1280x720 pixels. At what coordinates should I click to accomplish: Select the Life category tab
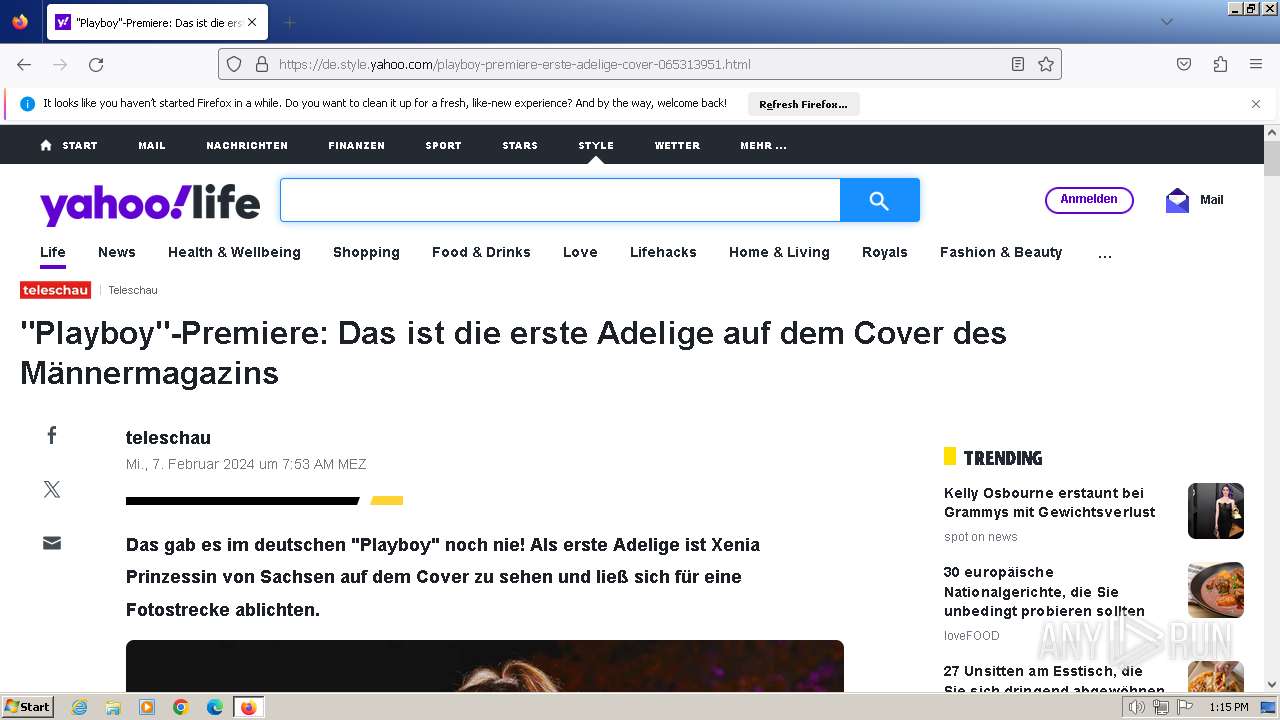53,252
